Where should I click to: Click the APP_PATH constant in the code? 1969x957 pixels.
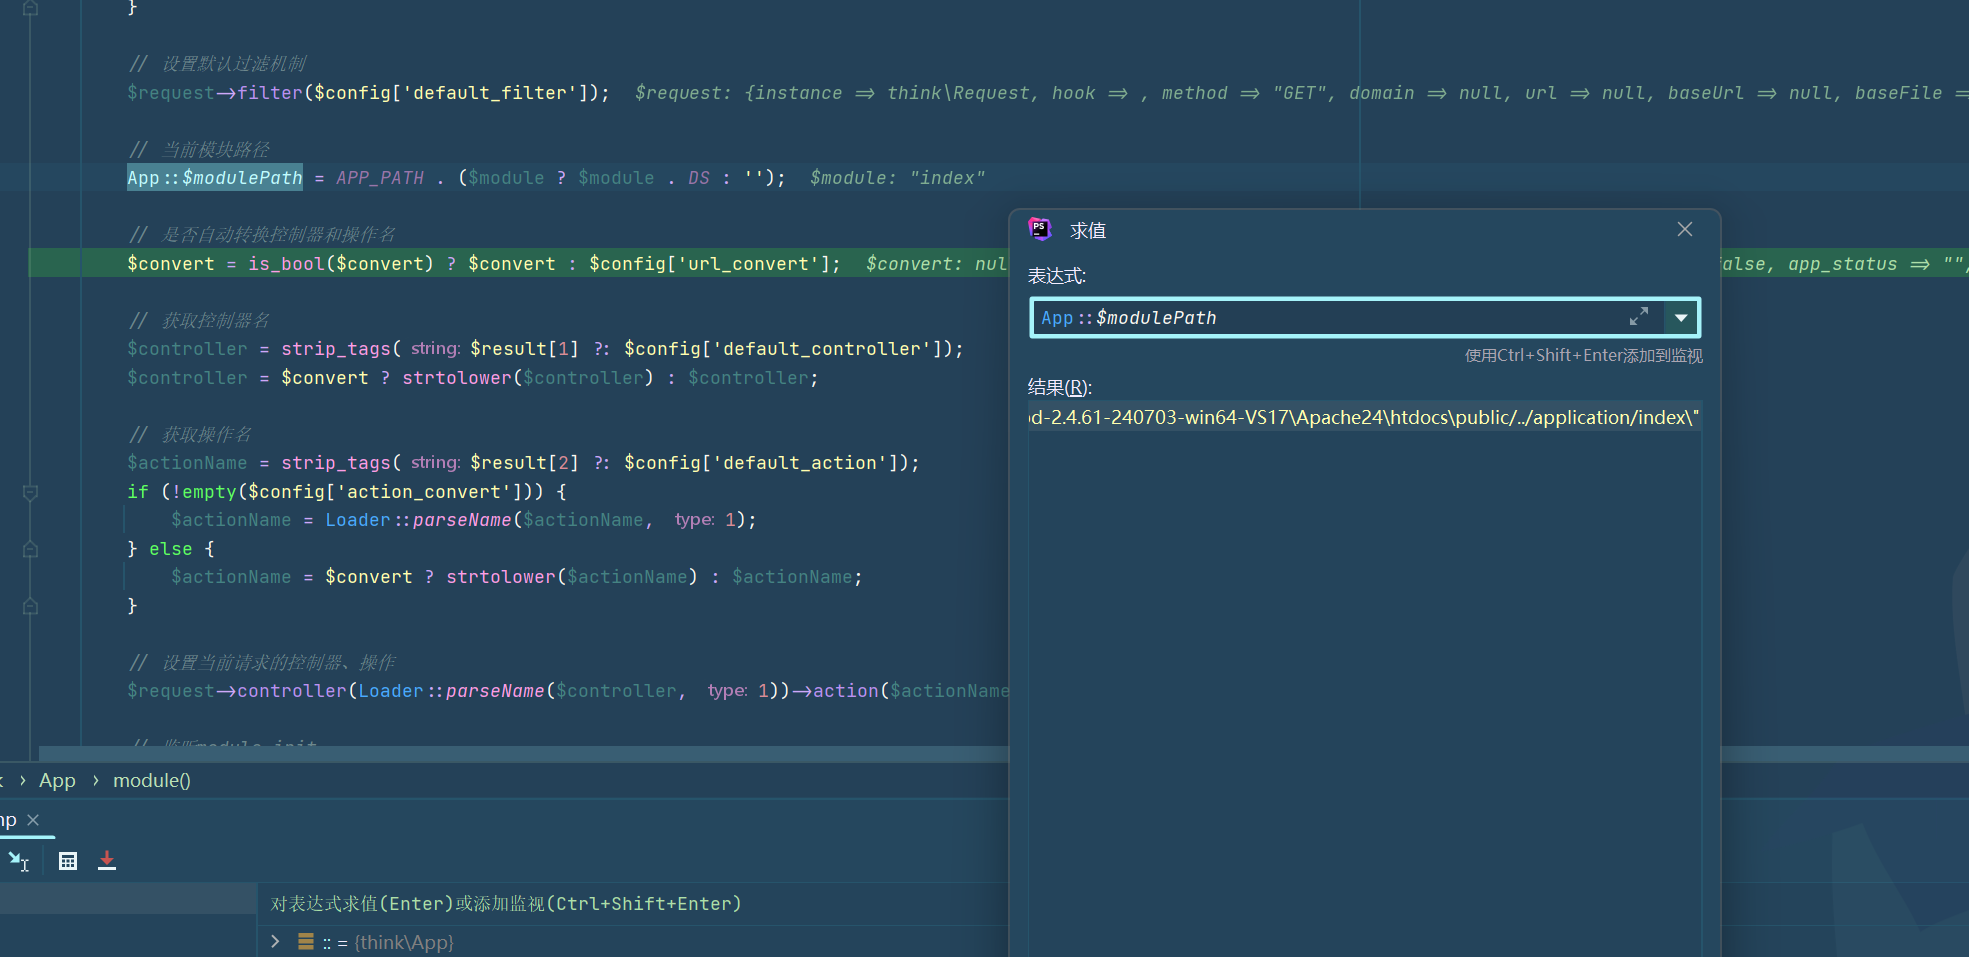[380, 177]
